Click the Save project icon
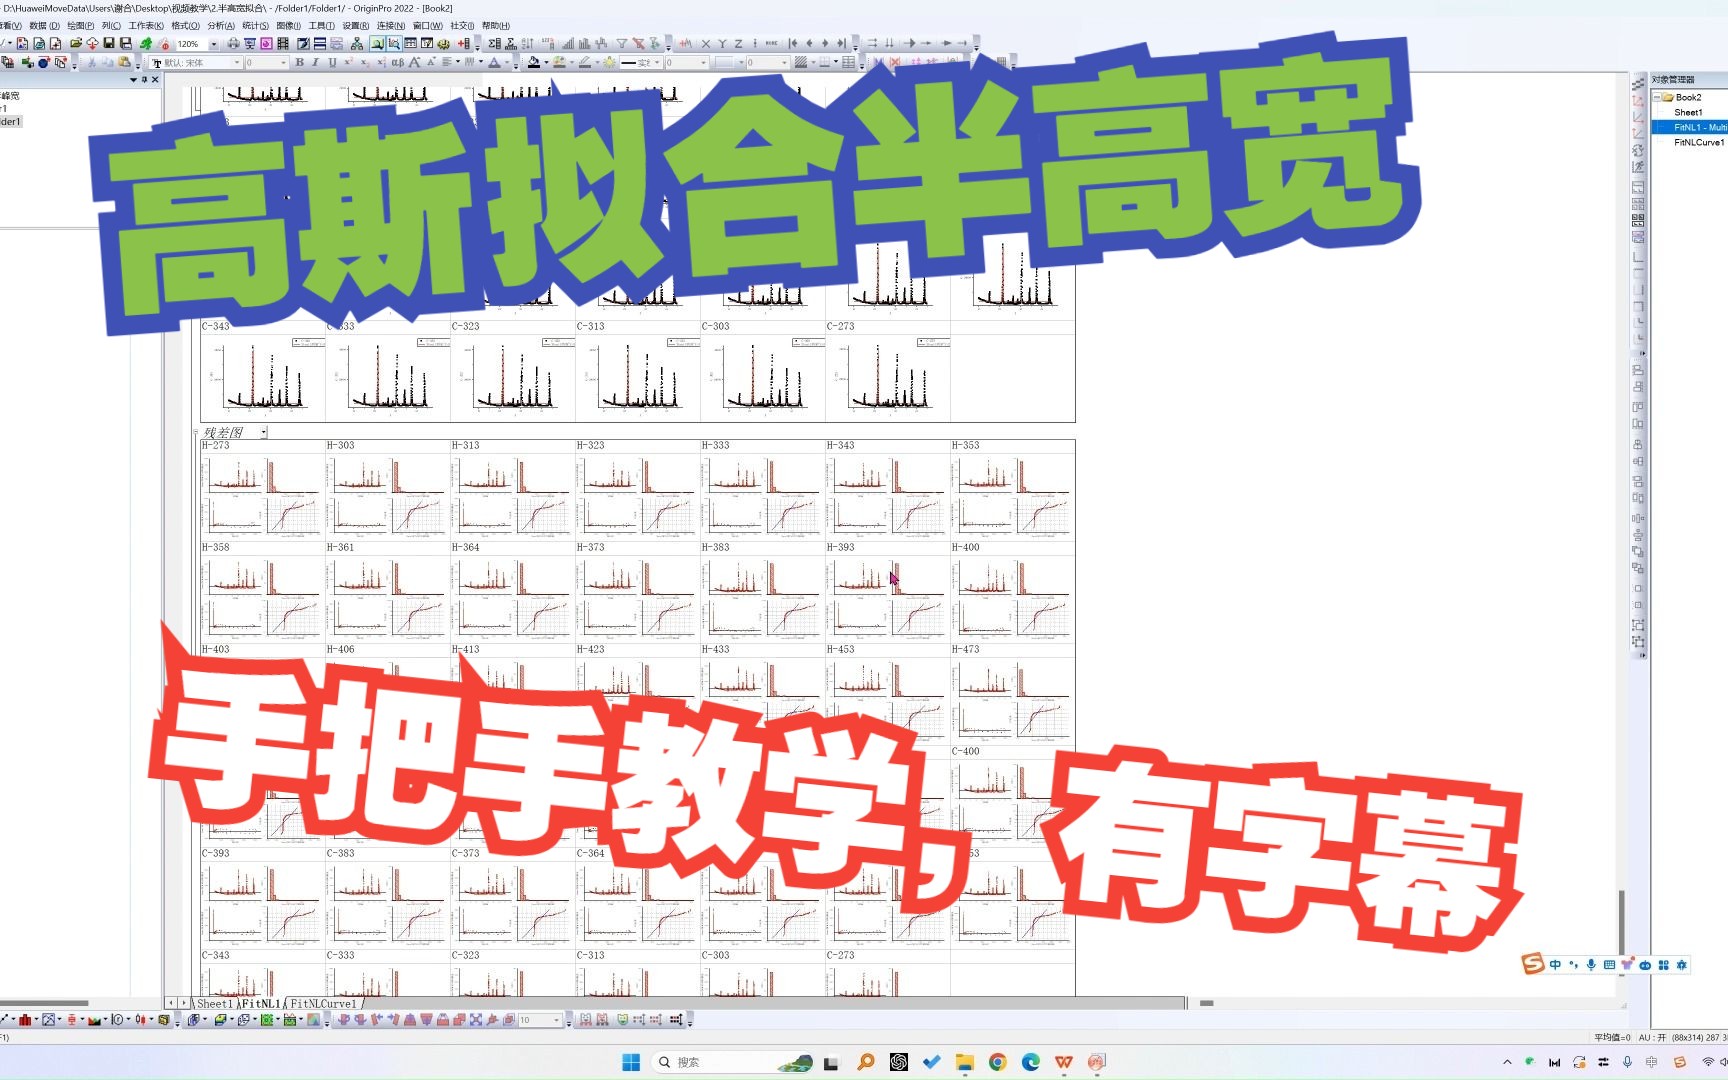Viewport: 1728px width, 1080px height. (x=109, y=43)
